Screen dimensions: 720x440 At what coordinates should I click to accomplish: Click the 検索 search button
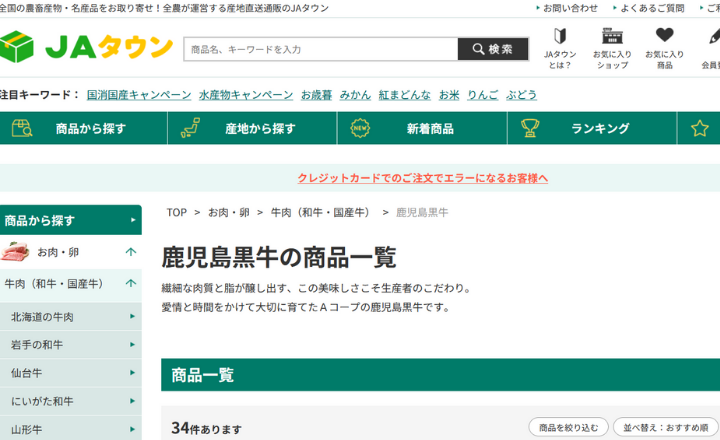493,49
